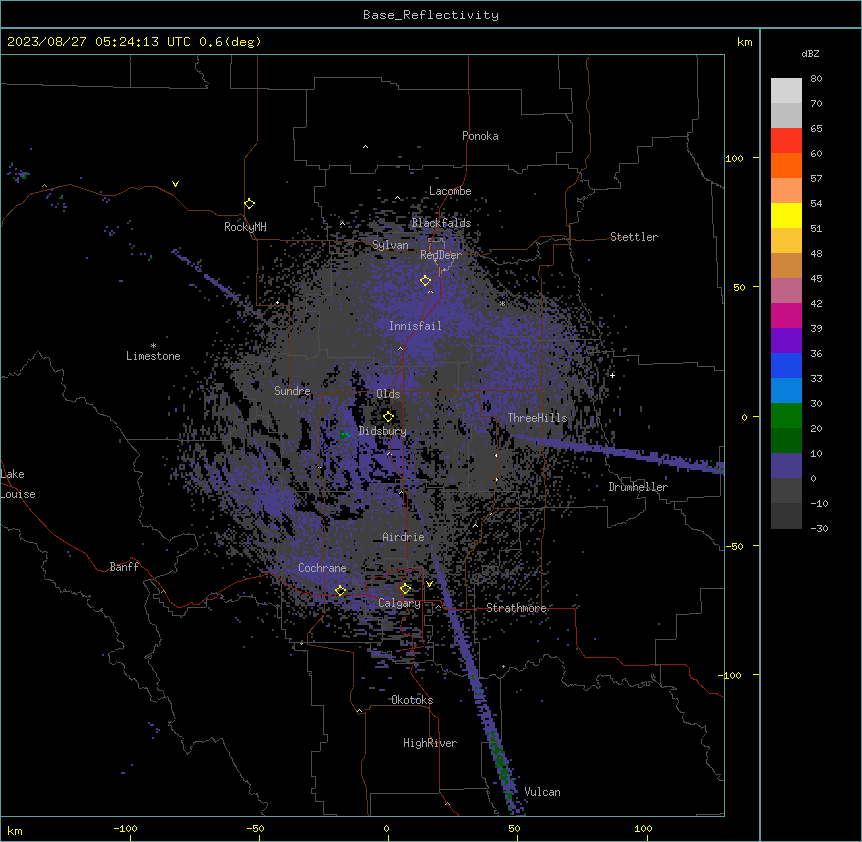Click the Blackfalds city label
This screenshot has height=842, width=862.
441,223
